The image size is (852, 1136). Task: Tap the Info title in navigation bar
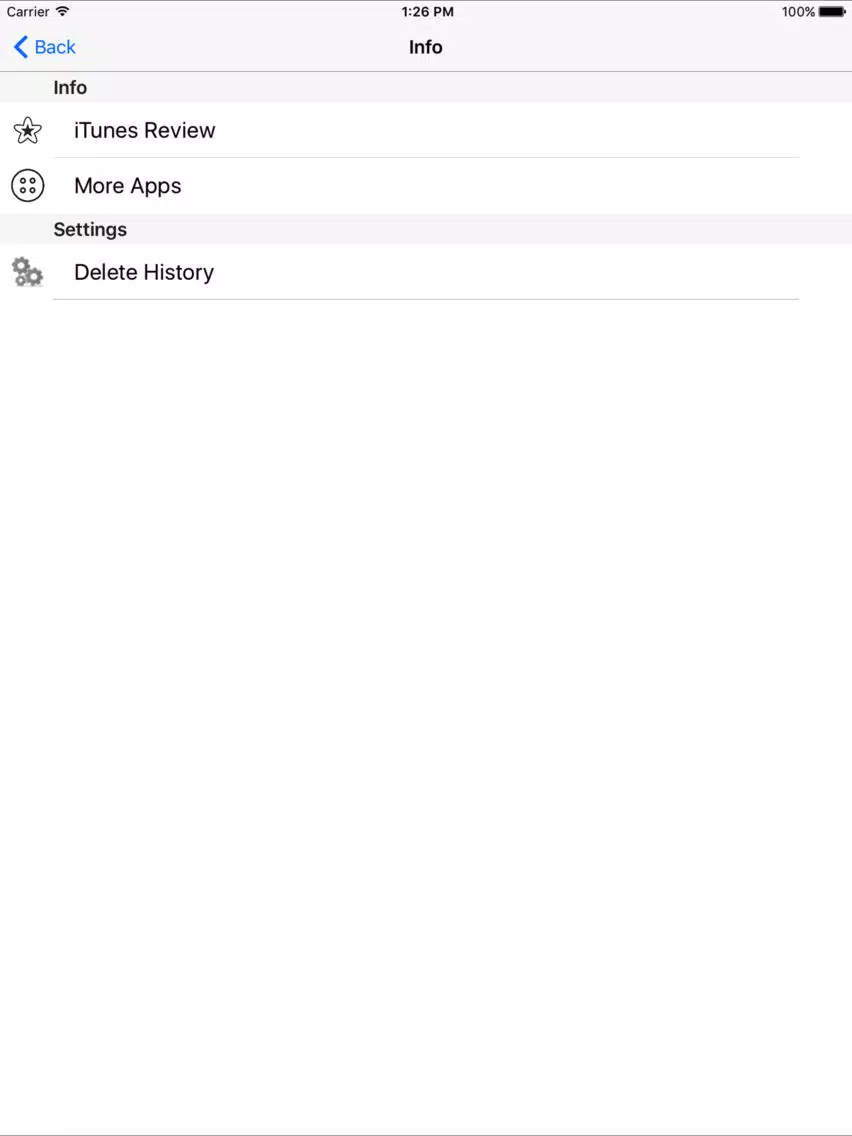[x=426, y=47]
